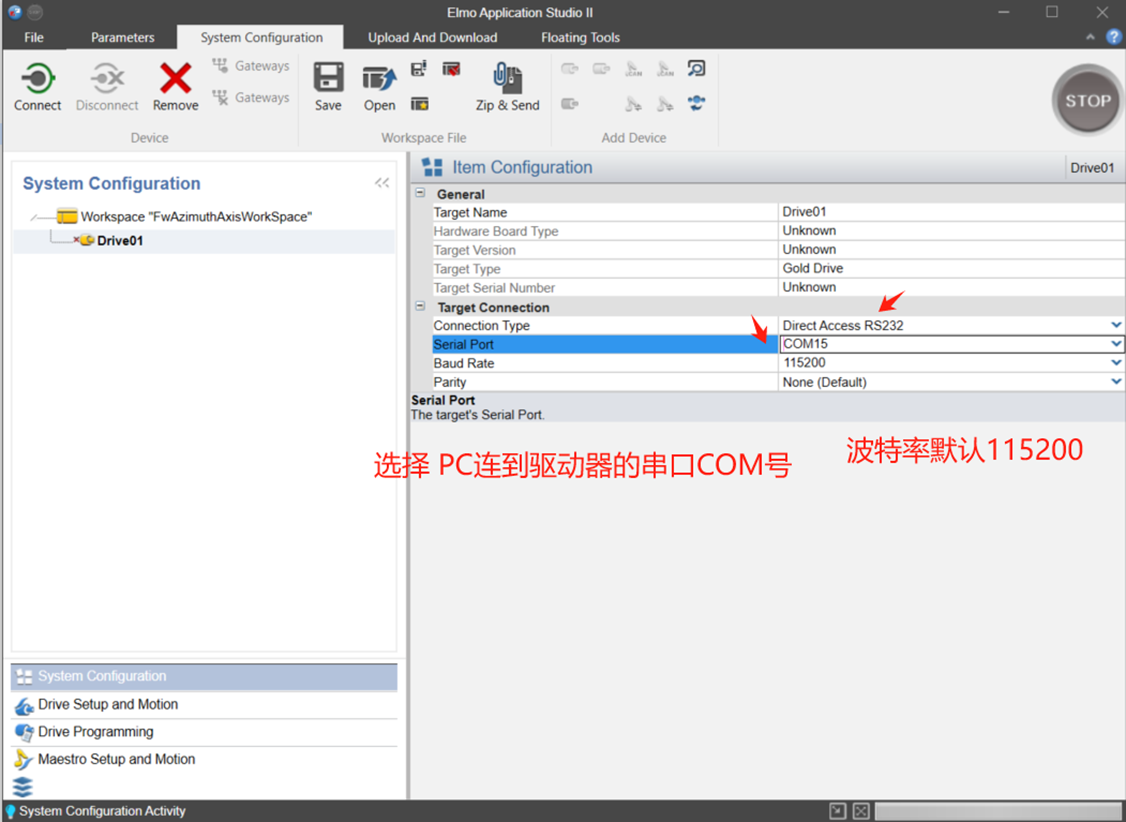
Task: Click the "Serial Port" property label
Action: (x=464, y=344)
